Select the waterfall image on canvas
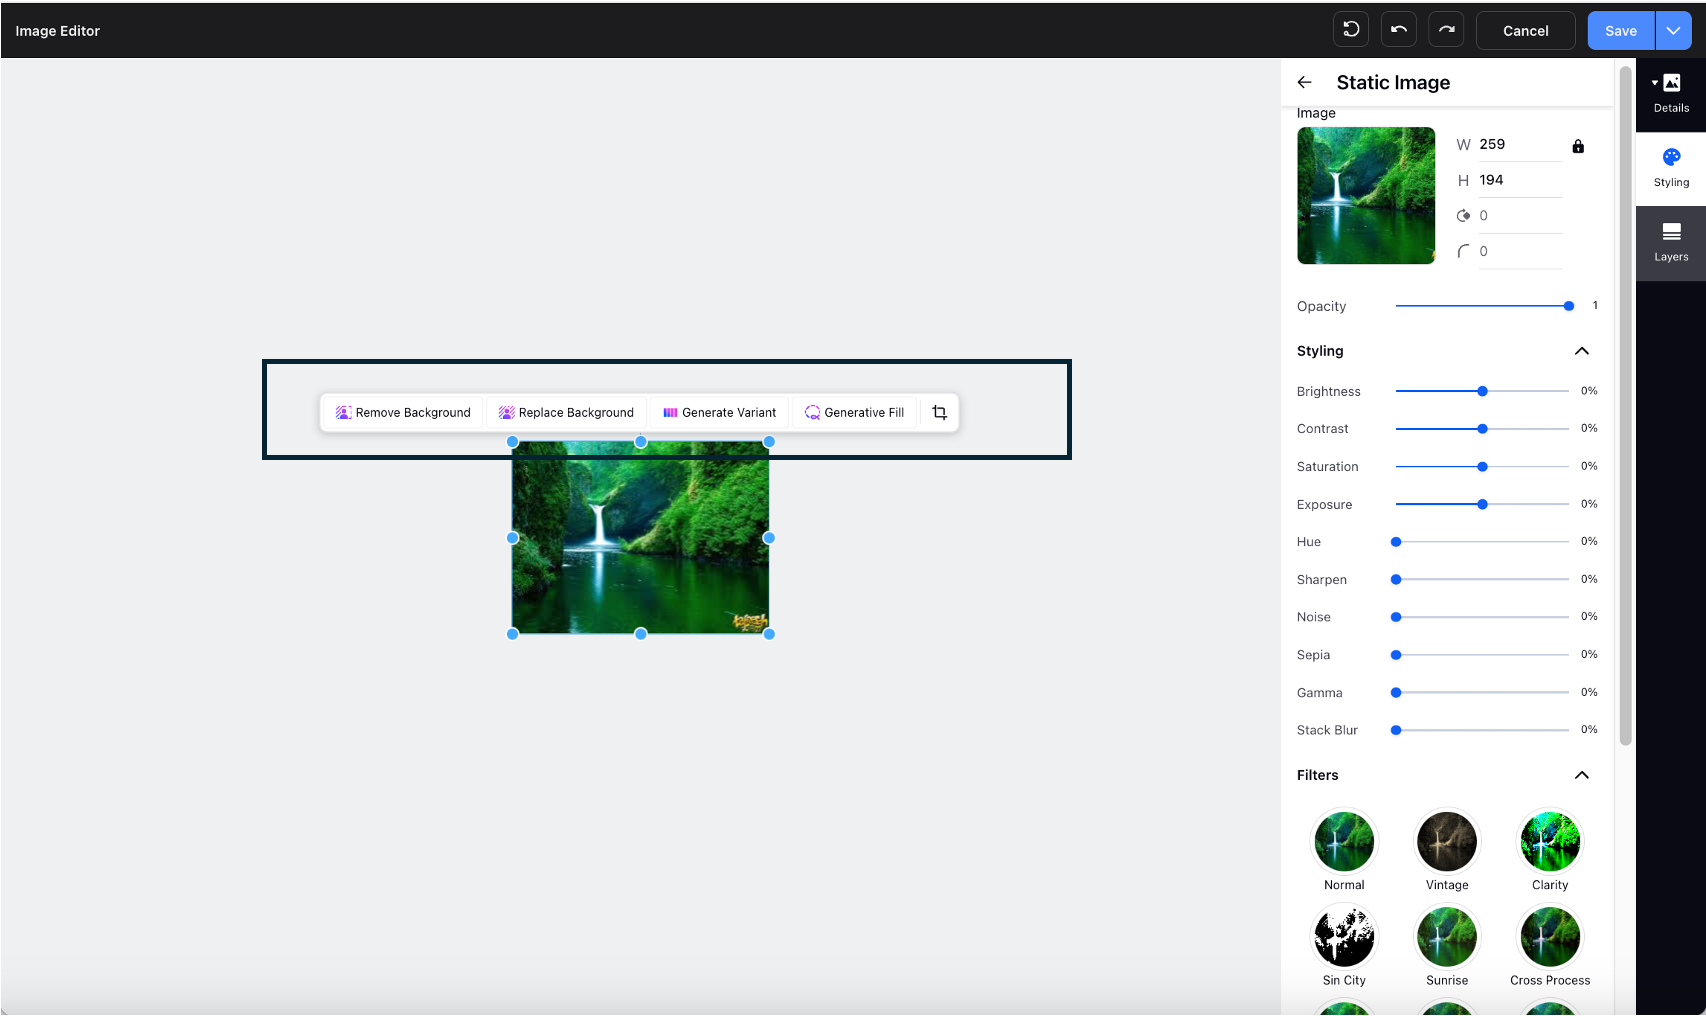Image resolution: width=1706 pixels, height=1016 pixels. click(x=640, y=538)
